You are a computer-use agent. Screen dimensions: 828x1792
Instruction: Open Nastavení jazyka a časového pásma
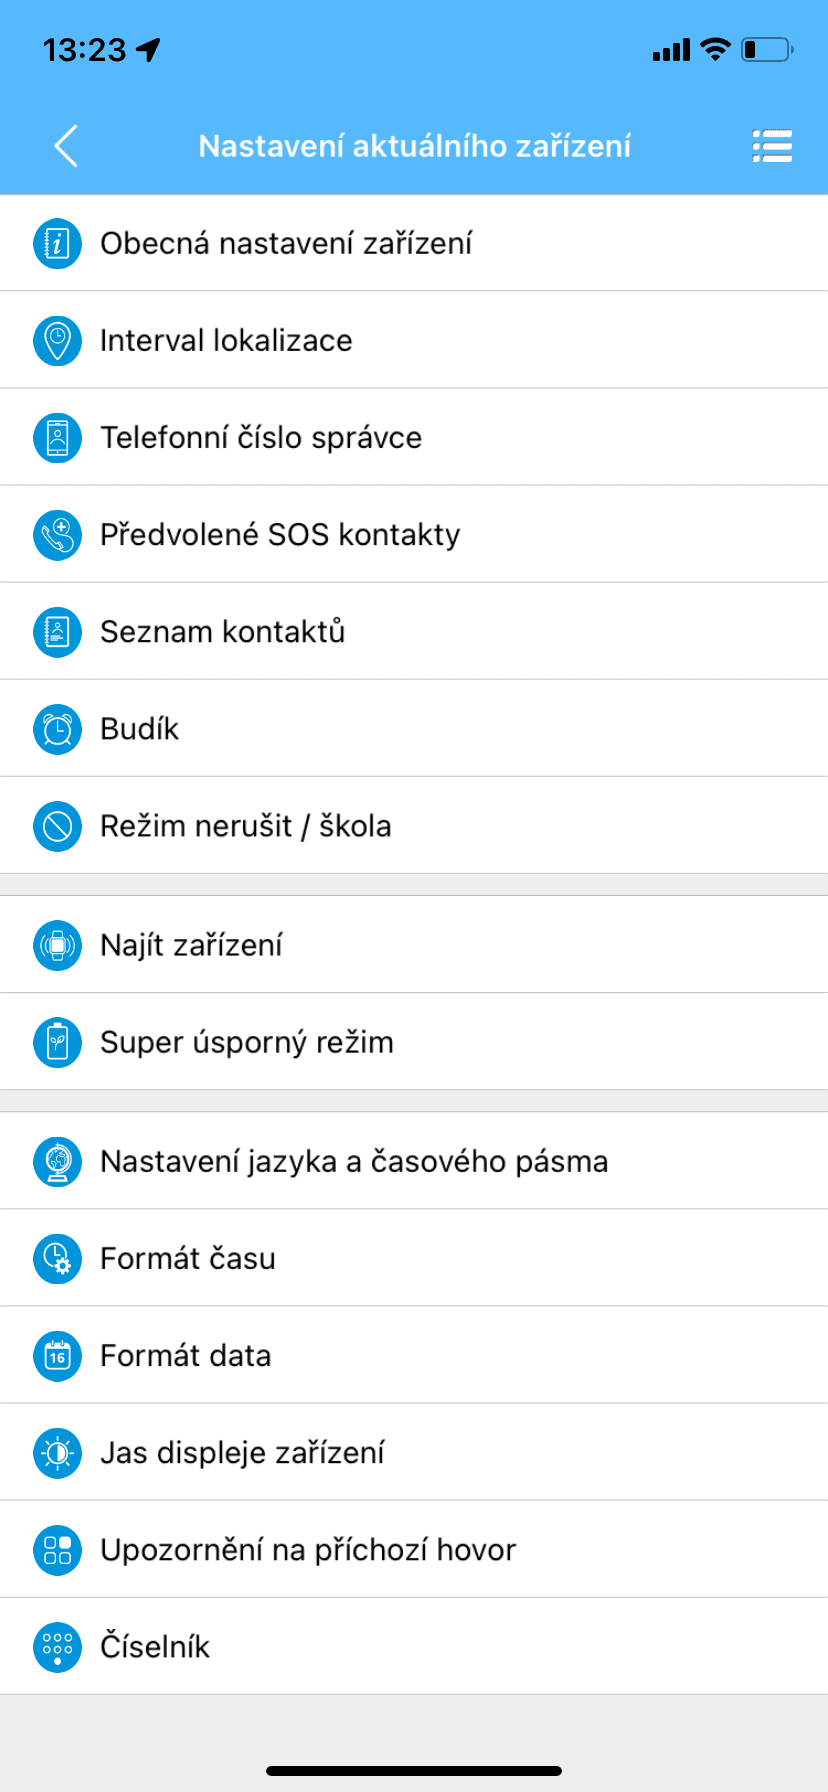coord(354,1162)
